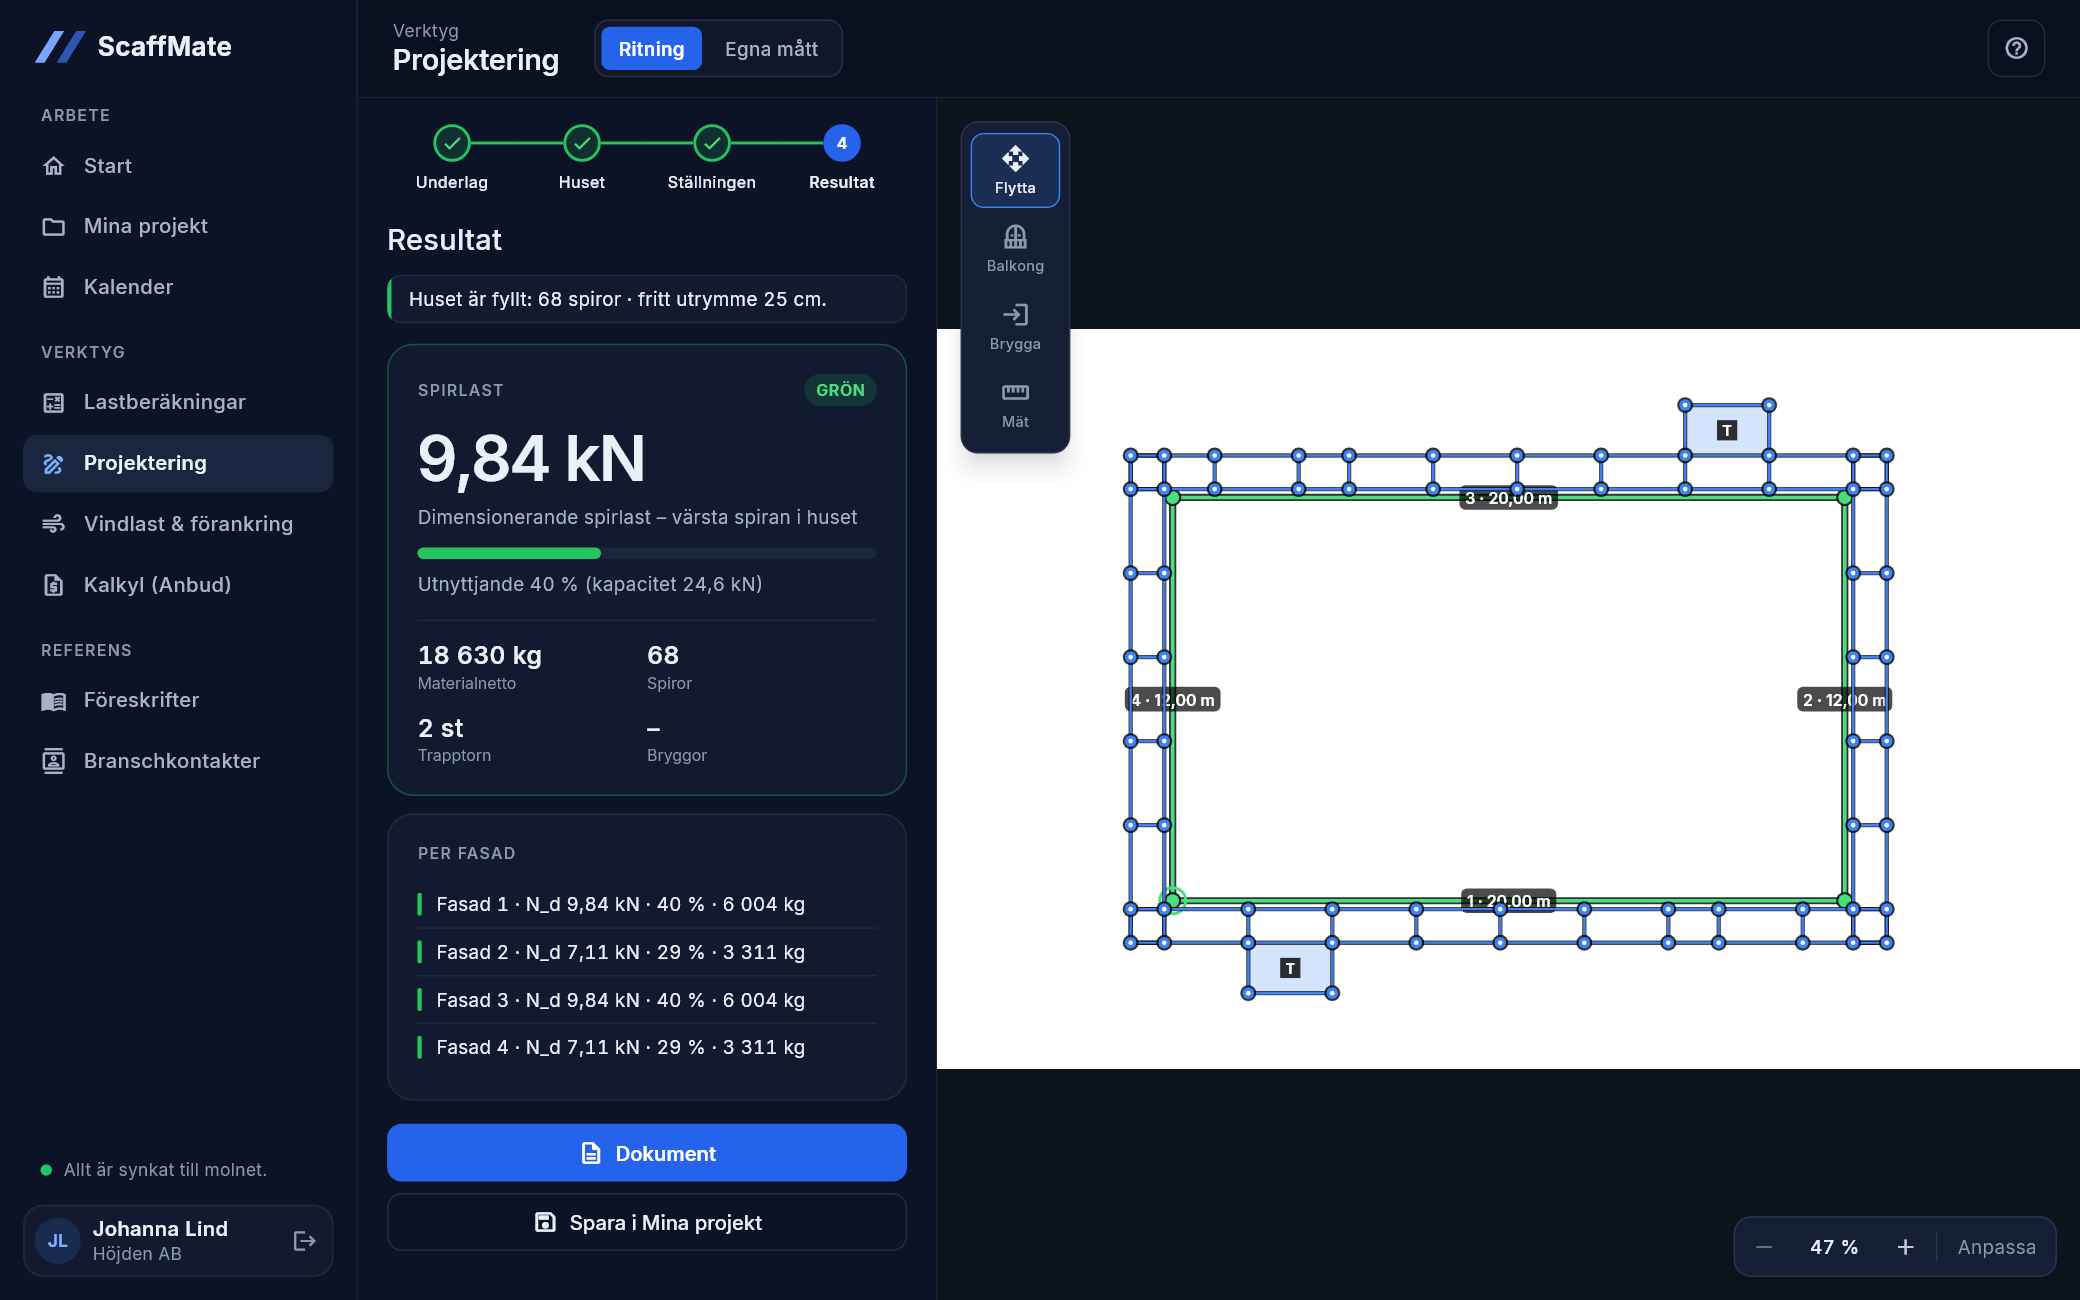Open Lastberäkningar tool
This screenshot has width=2080, height=1300.
point(178,402)
